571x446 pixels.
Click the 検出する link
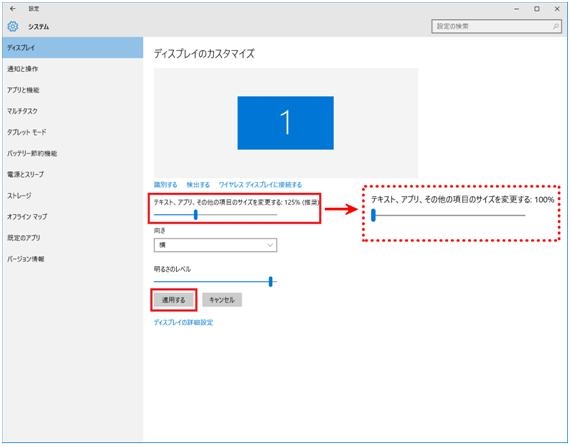198,185
